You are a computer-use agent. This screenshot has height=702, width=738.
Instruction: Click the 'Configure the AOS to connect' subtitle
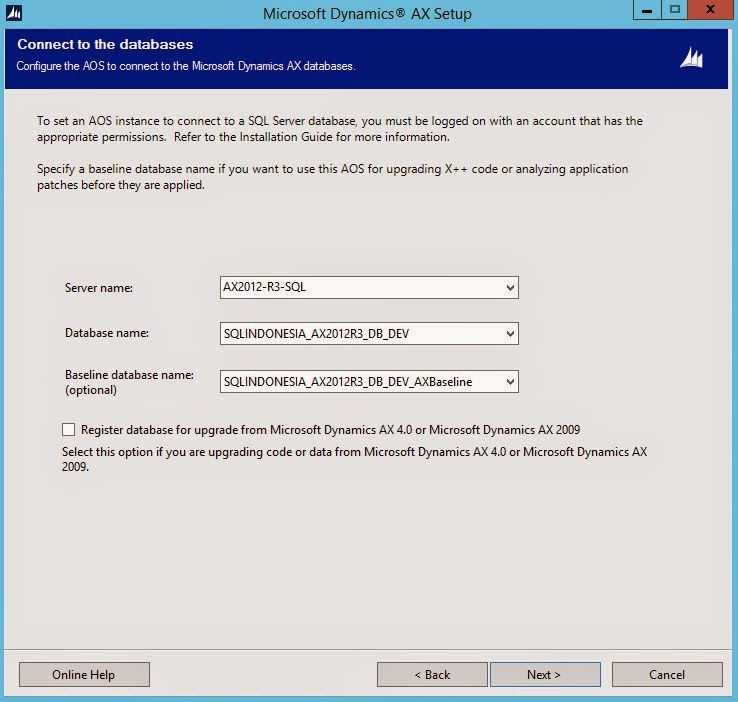(x=186, y=66)
